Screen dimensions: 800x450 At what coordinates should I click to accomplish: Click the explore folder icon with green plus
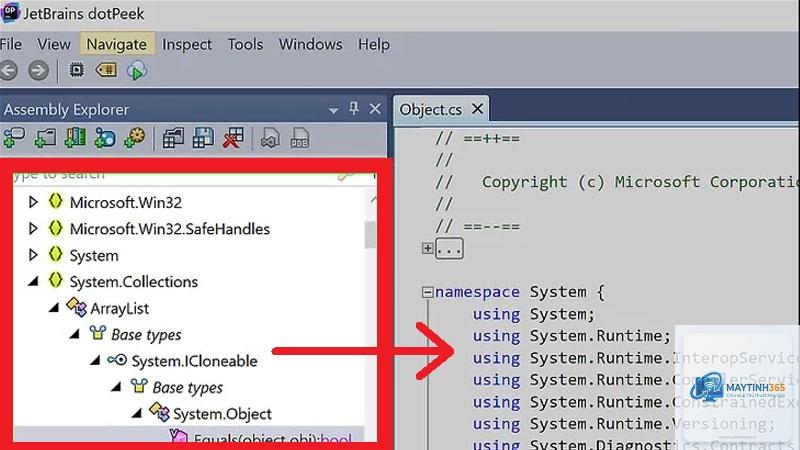point(45,138)
